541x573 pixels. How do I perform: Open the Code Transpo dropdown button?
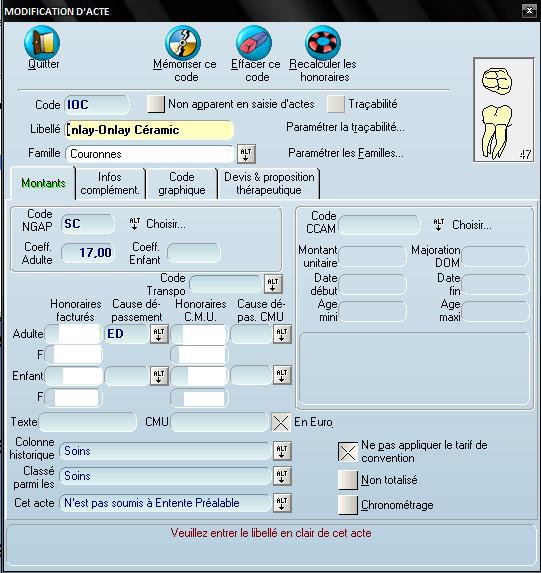click(x=273, y=284)
